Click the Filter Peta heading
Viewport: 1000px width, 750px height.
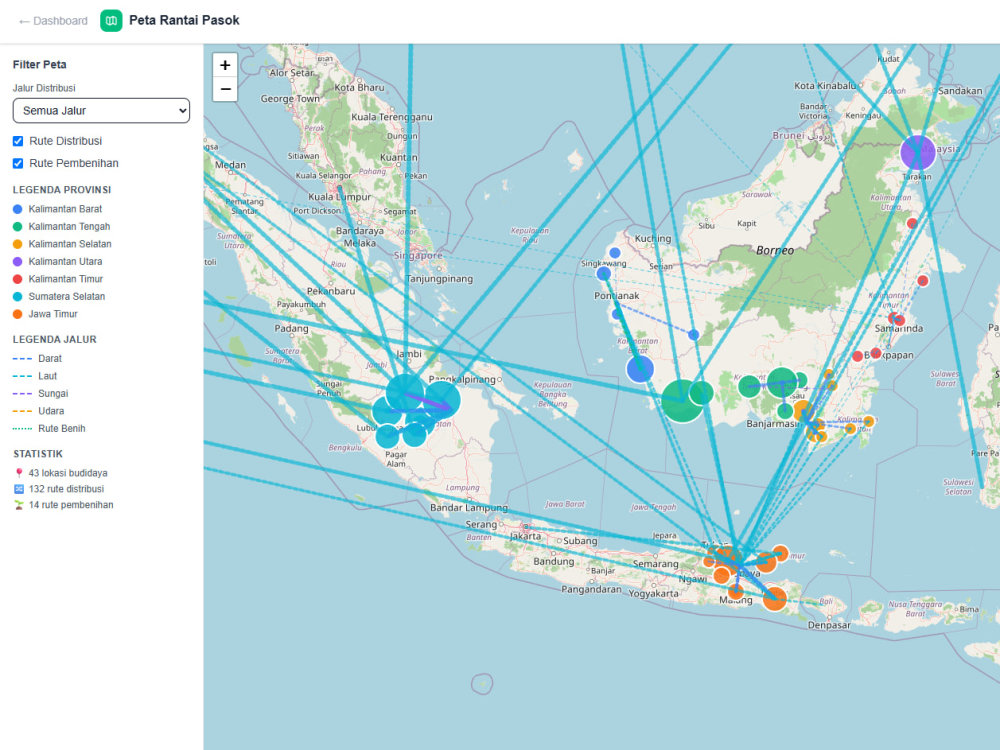(x=40, y=64)
